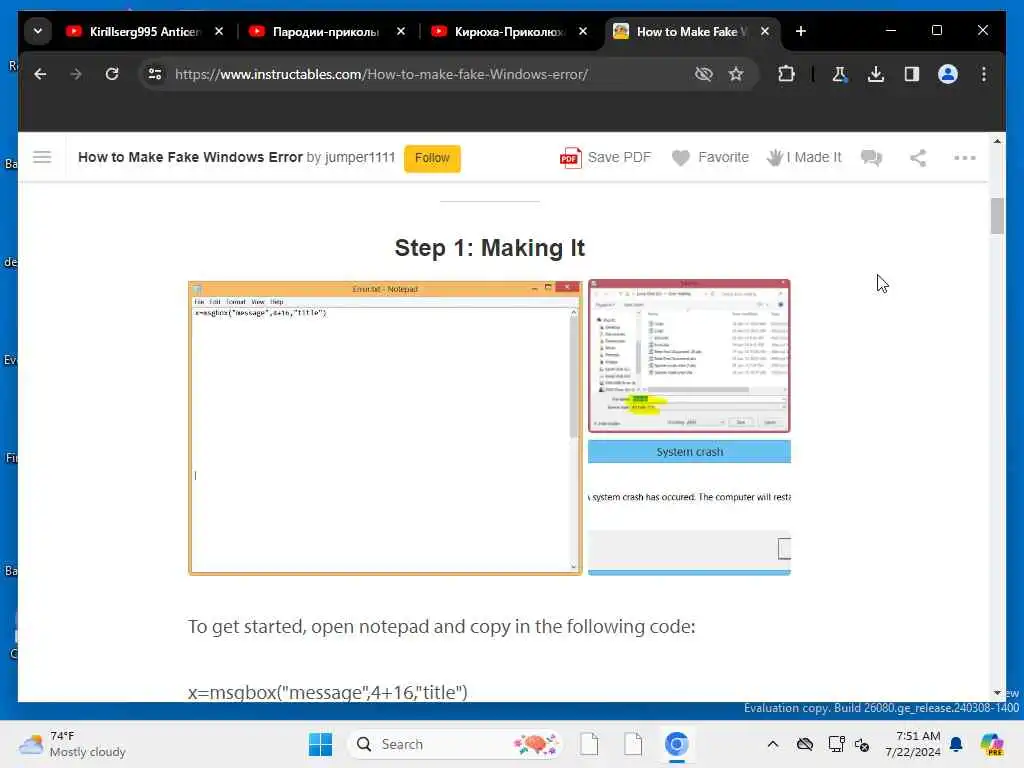Close the Кирюха-Приколюха tab

coord(583,31)
